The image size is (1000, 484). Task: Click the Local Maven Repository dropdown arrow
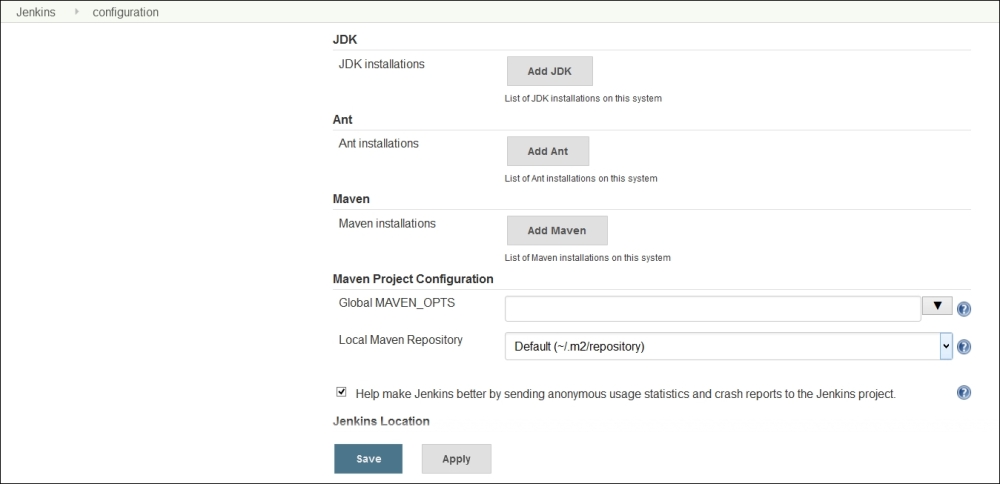(945, 347)
